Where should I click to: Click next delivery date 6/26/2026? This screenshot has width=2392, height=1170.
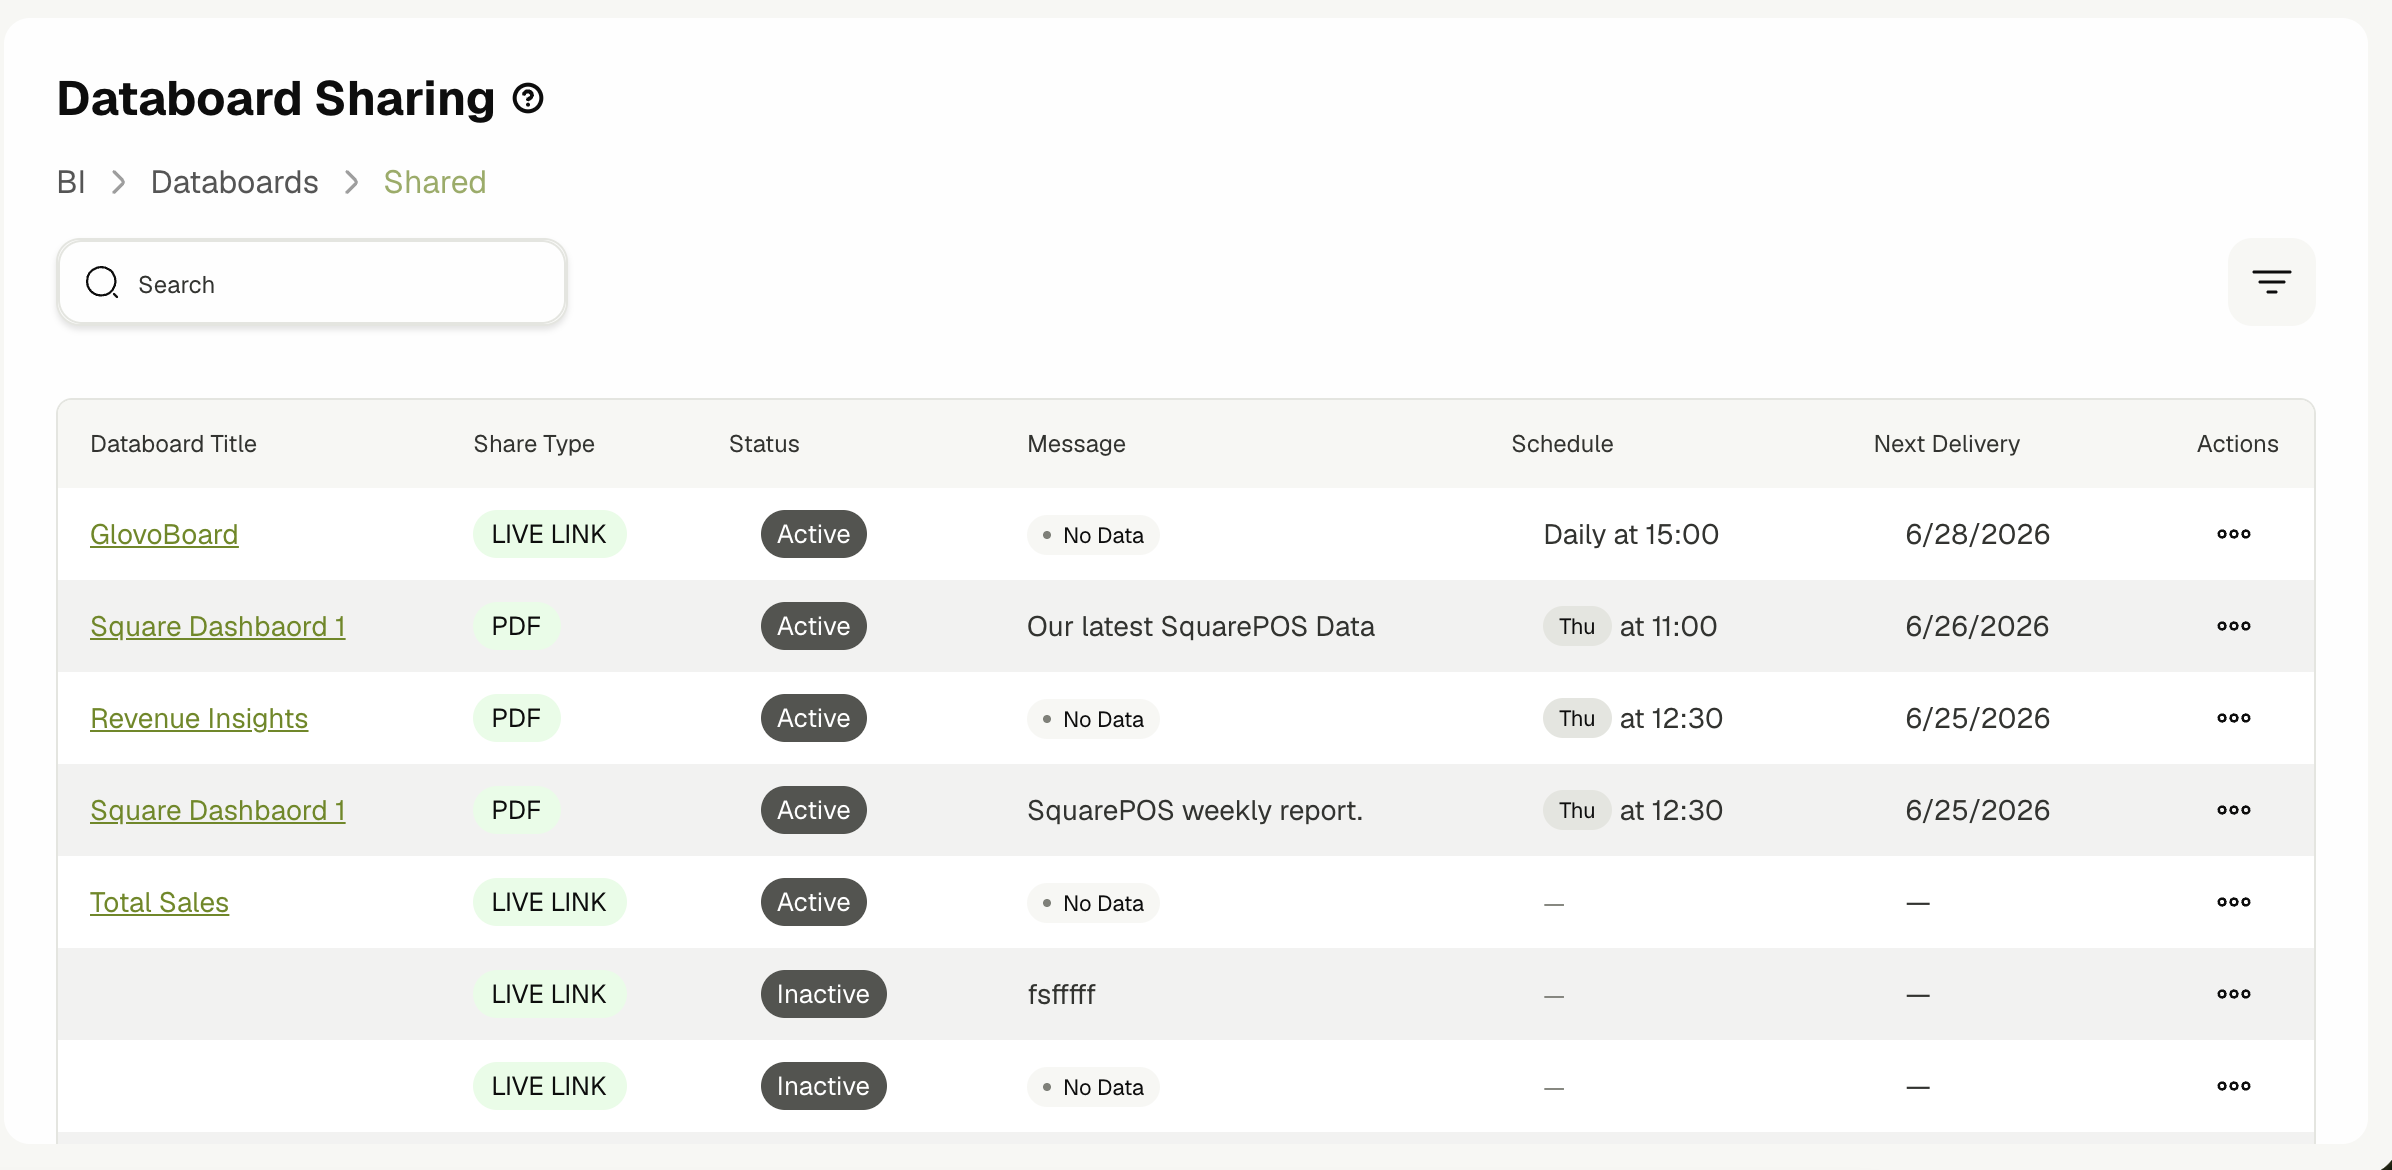[1977, 626]
